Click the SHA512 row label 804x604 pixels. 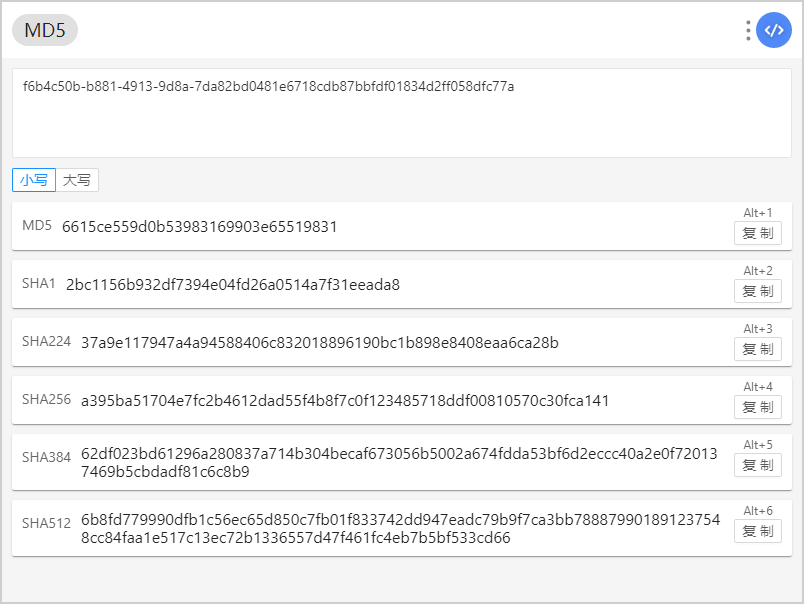pos(46,523)
